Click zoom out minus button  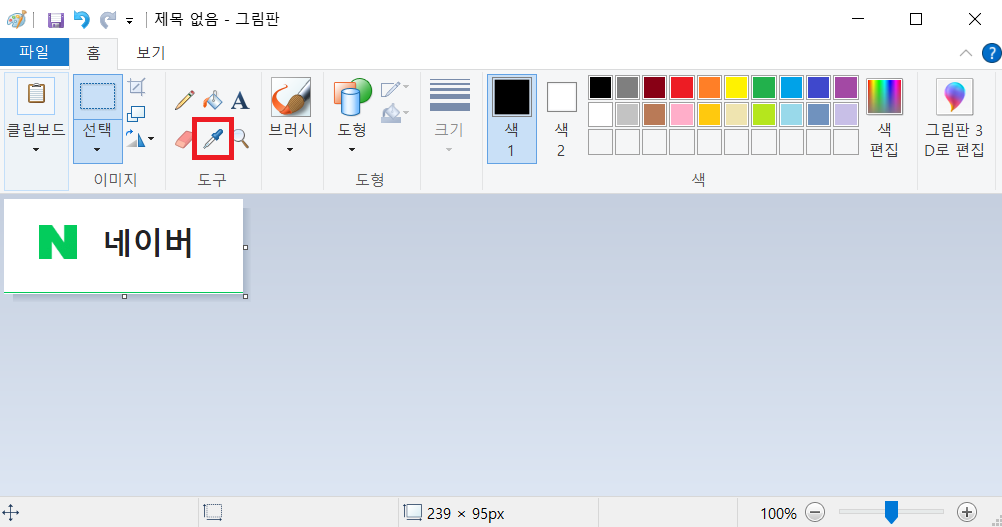coord(815,512)
